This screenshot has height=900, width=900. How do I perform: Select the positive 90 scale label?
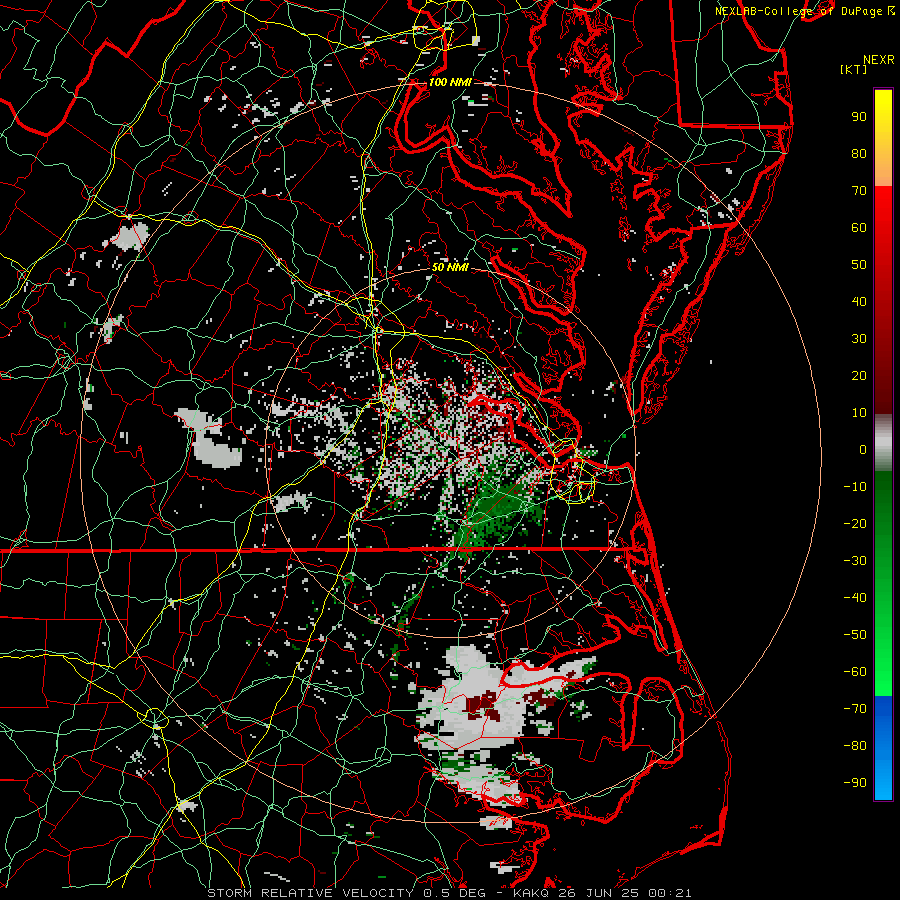tap(859, 117)
